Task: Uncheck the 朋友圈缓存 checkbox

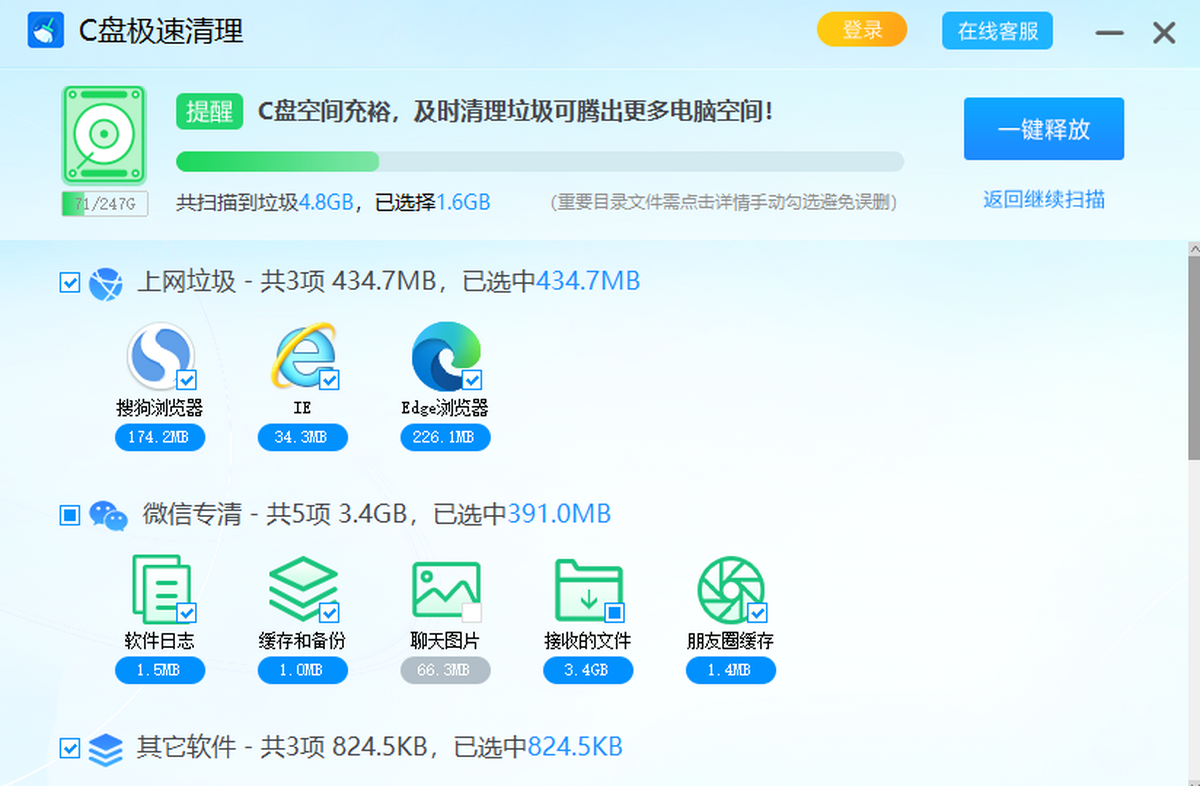Action: (757, 612)
